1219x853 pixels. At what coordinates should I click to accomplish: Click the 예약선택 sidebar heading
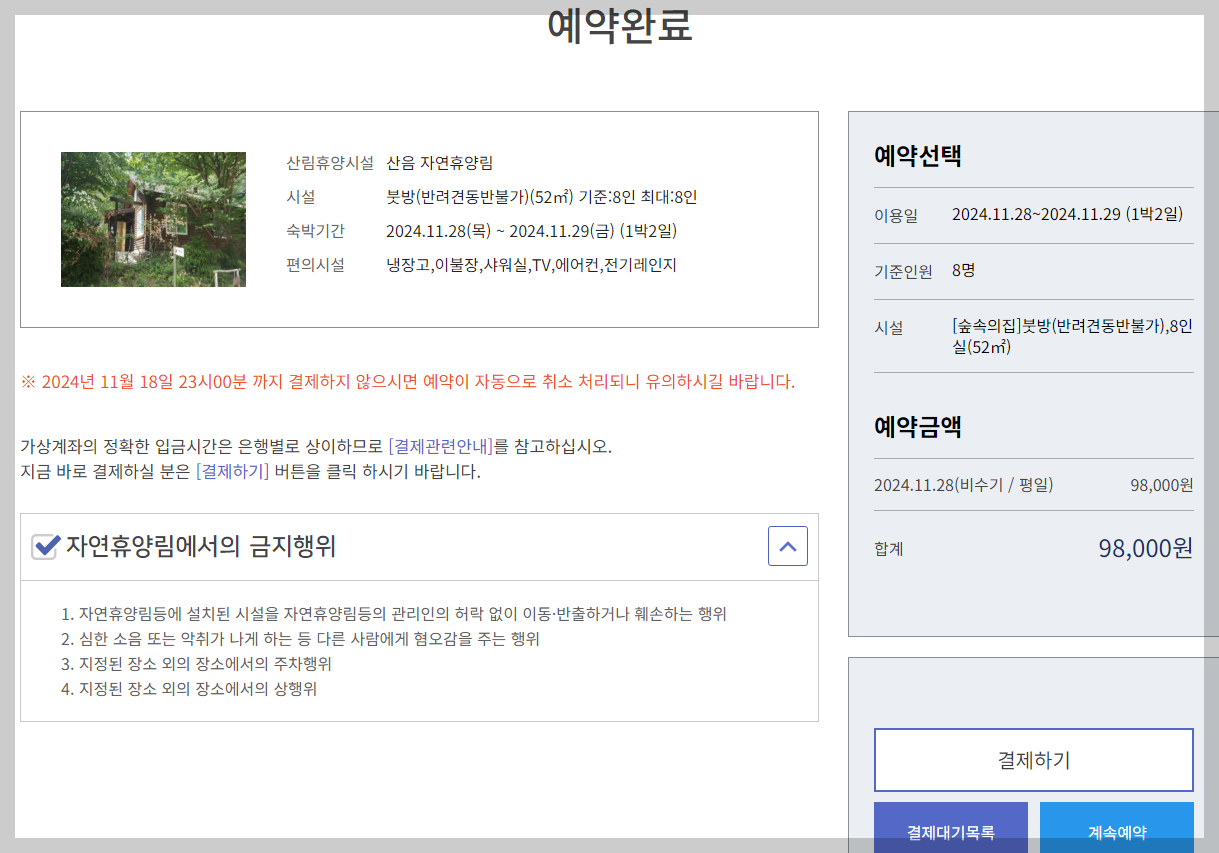click(918, 156)
